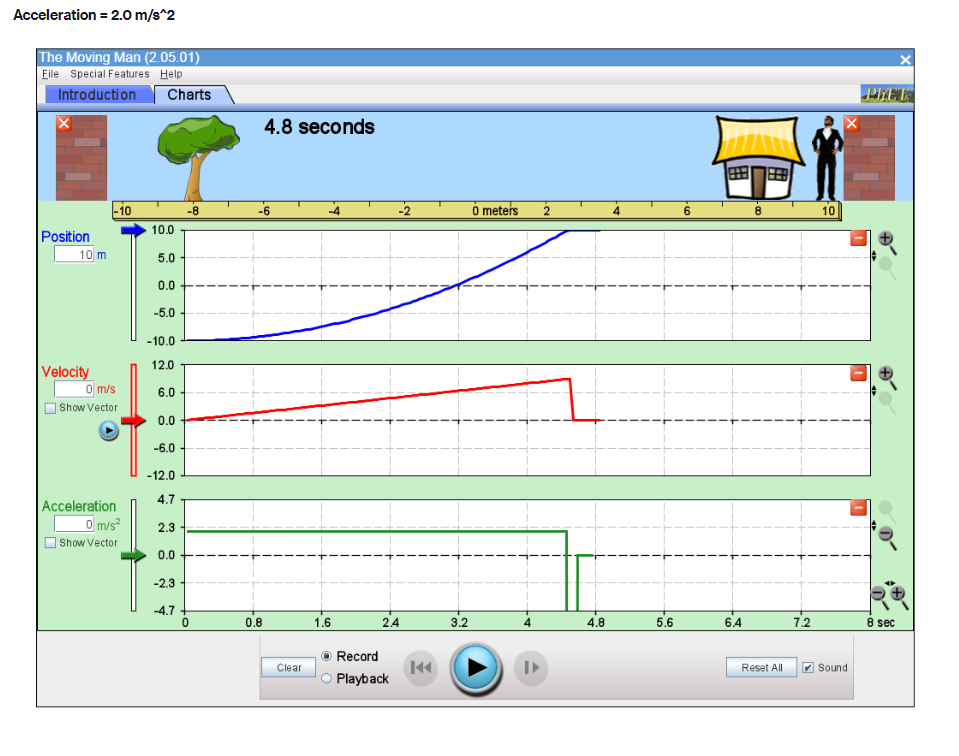Zoom in vertically on the Position graph
This screenshot has width=959, height=756.
(x=885, y=238)
